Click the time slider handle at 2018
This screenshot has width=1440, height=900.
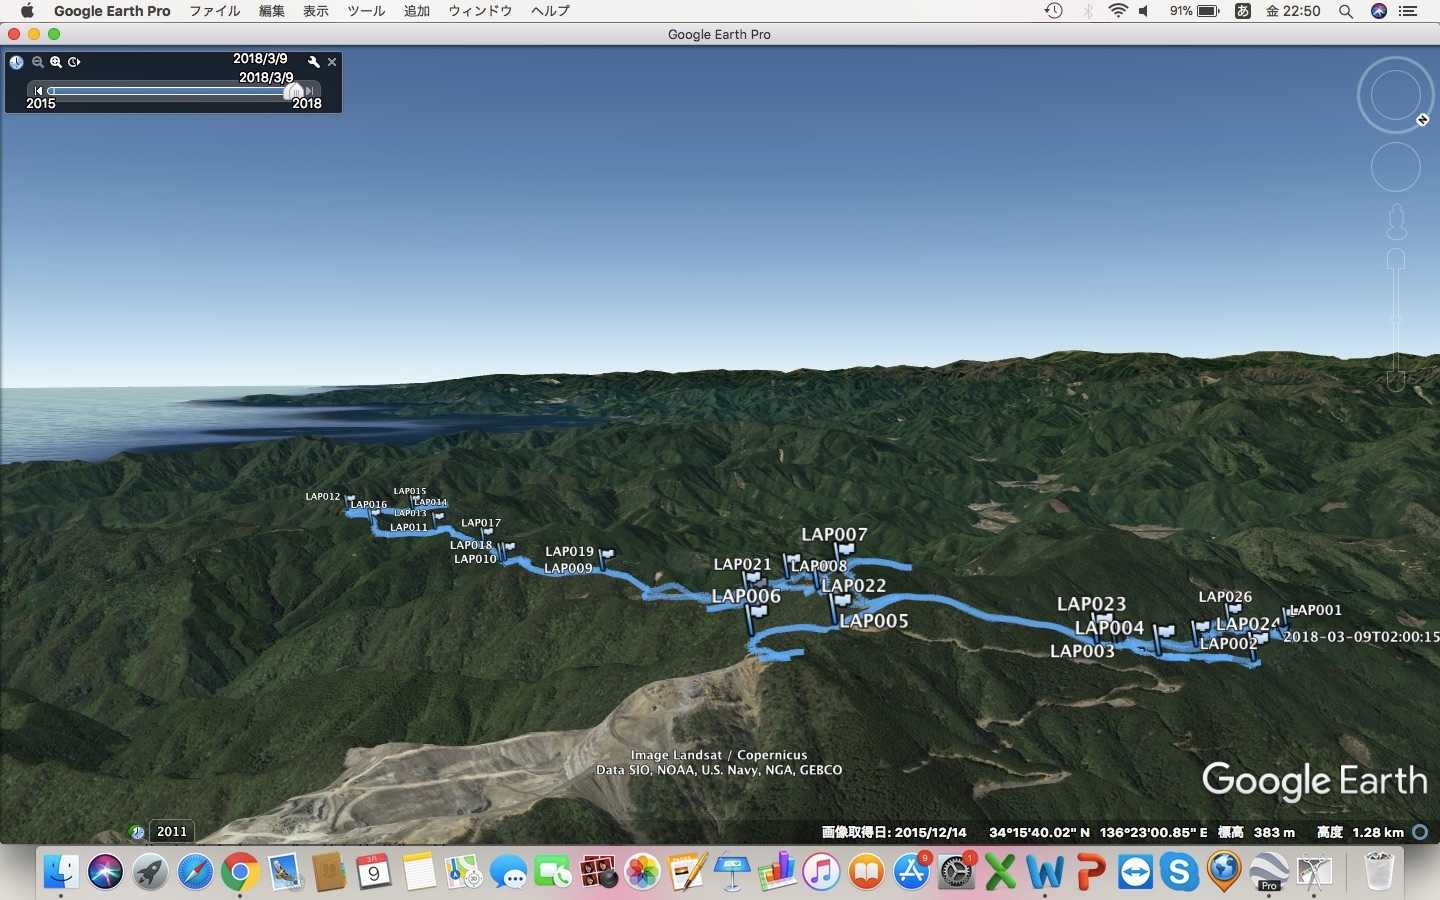[x=294, y=91]
